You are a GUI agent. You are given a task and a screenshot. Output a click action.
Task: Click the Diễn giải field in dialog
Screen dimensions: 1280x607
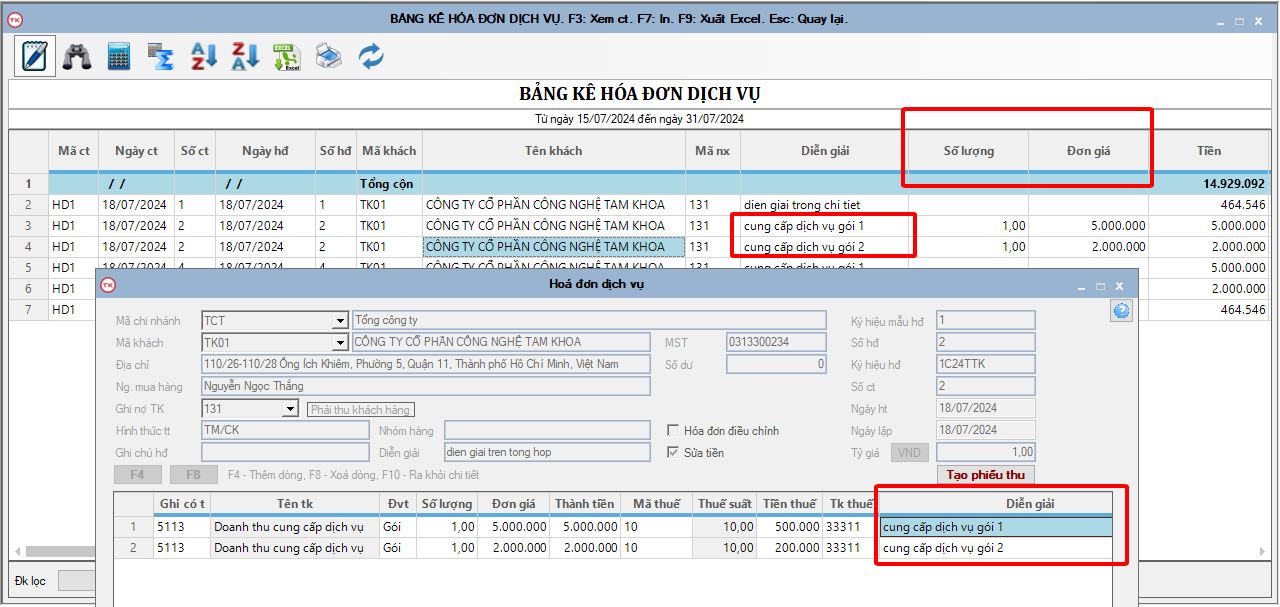coord(546,452)
